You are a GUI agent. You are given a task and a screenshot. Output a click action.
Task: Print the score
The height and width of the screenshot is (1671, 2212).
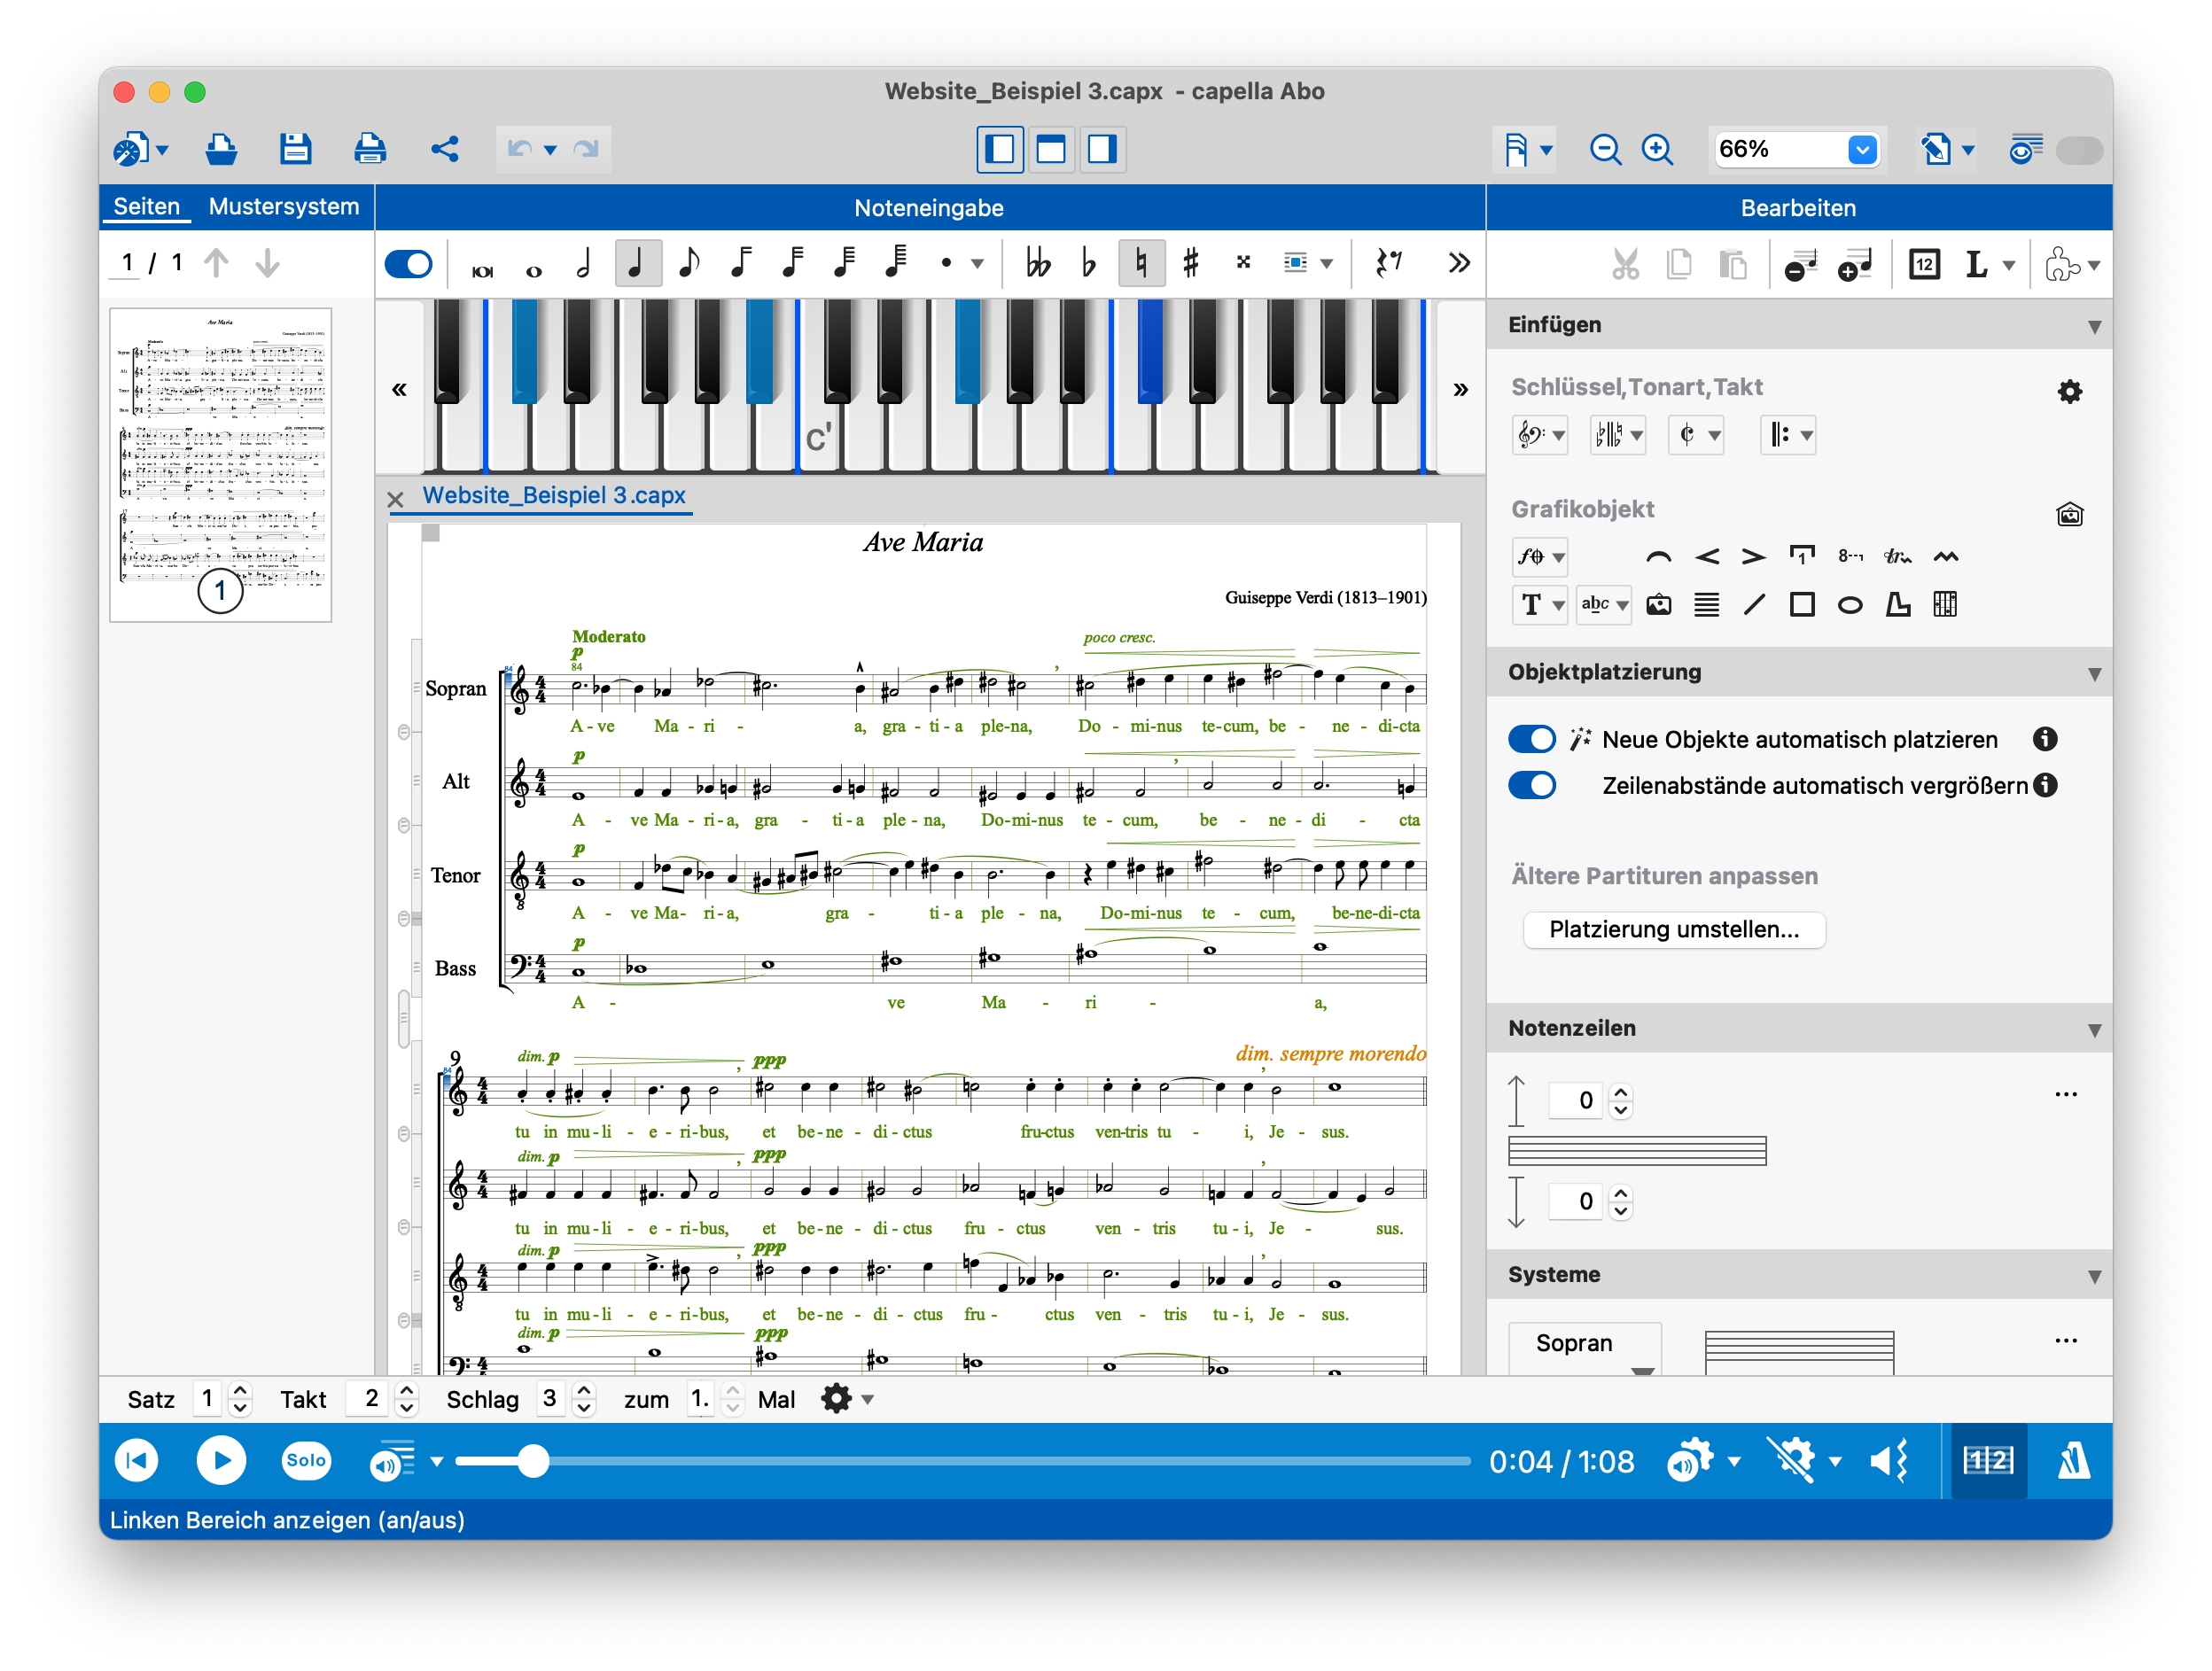point(370,149)
